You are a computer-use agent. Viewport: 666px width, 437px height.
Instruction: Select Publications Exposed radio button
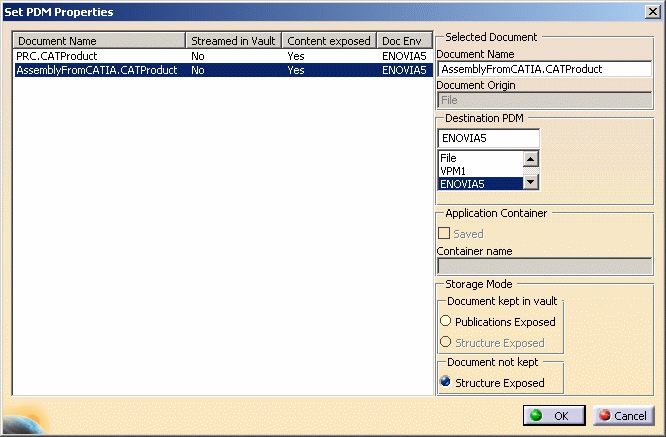point(446,322)
